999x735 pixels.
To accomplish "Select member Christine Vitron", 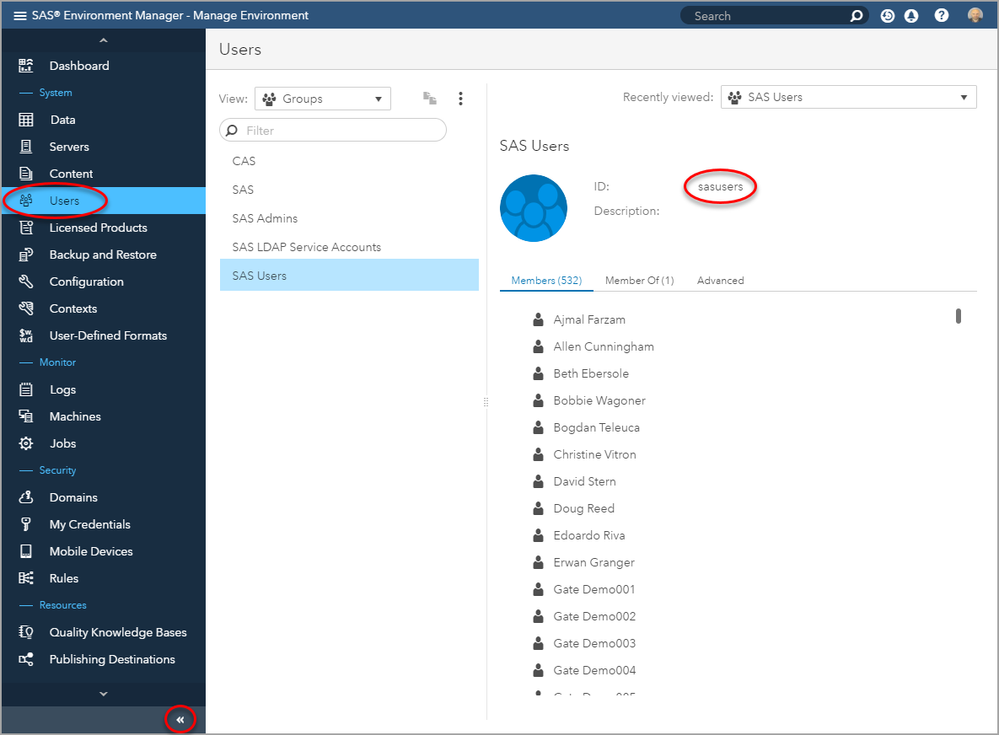I will 594,455.
